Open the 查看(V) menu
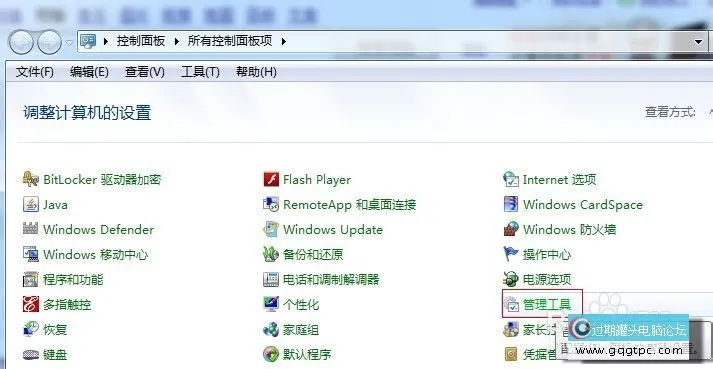The height and width of the screenshot is (369, 713). [145, 72]
